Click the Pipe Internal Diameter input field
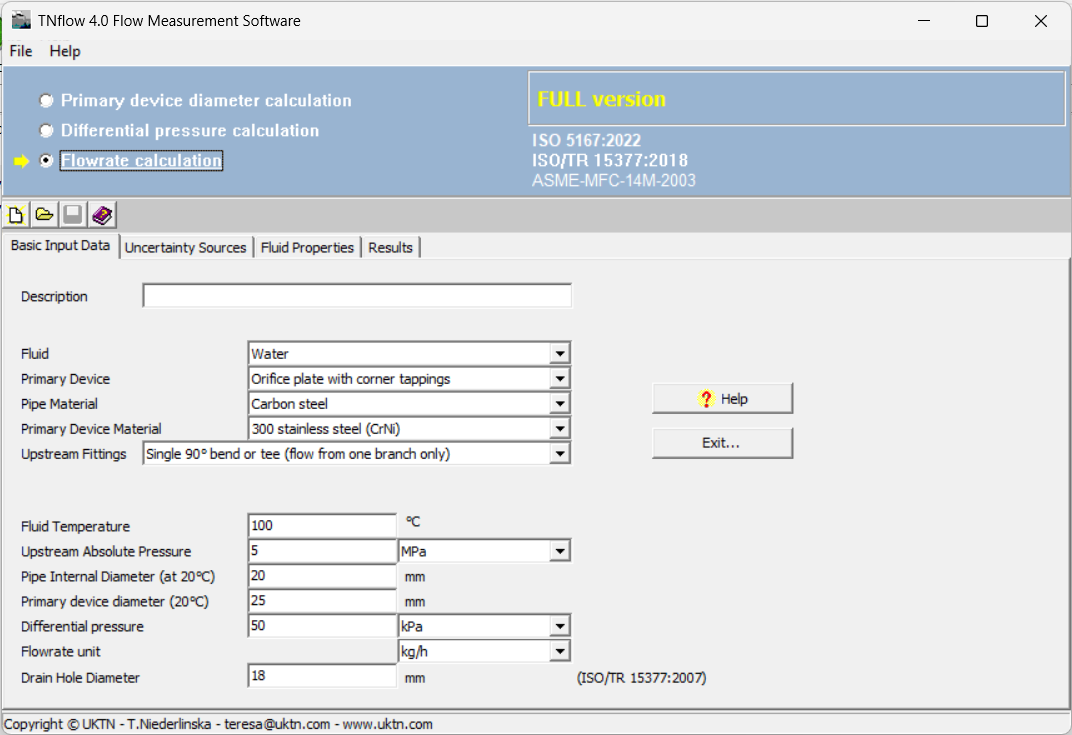Image resolution: width=1072 pixels, height=735 pixels. 322,576
